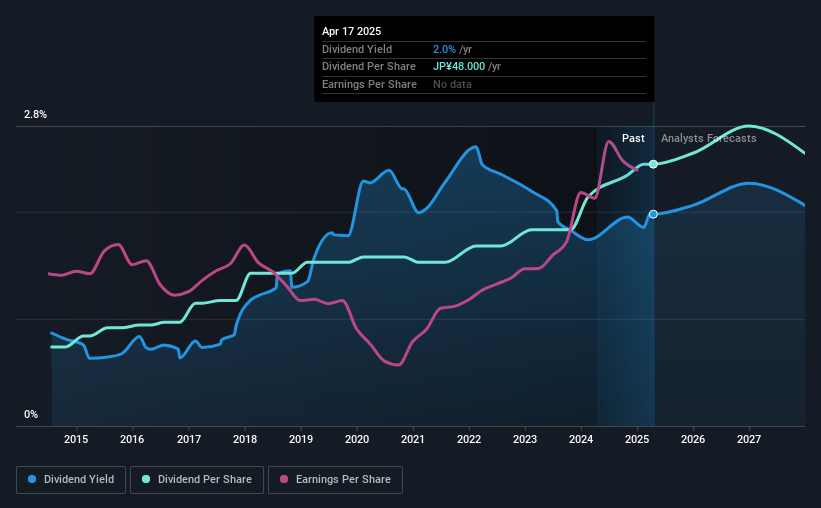
Task: Click the teal Dividend Per Share legend dot
Action: pyautogui.click(x=146, y=479)
